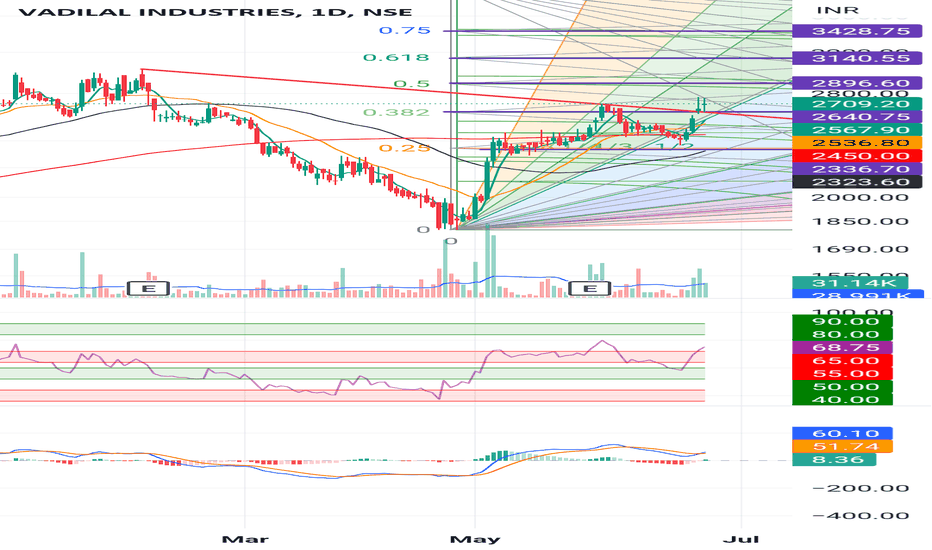This screenshot has height=550, width=932.
Task: Click the Mar date on time axis
Action: point(245,539)
